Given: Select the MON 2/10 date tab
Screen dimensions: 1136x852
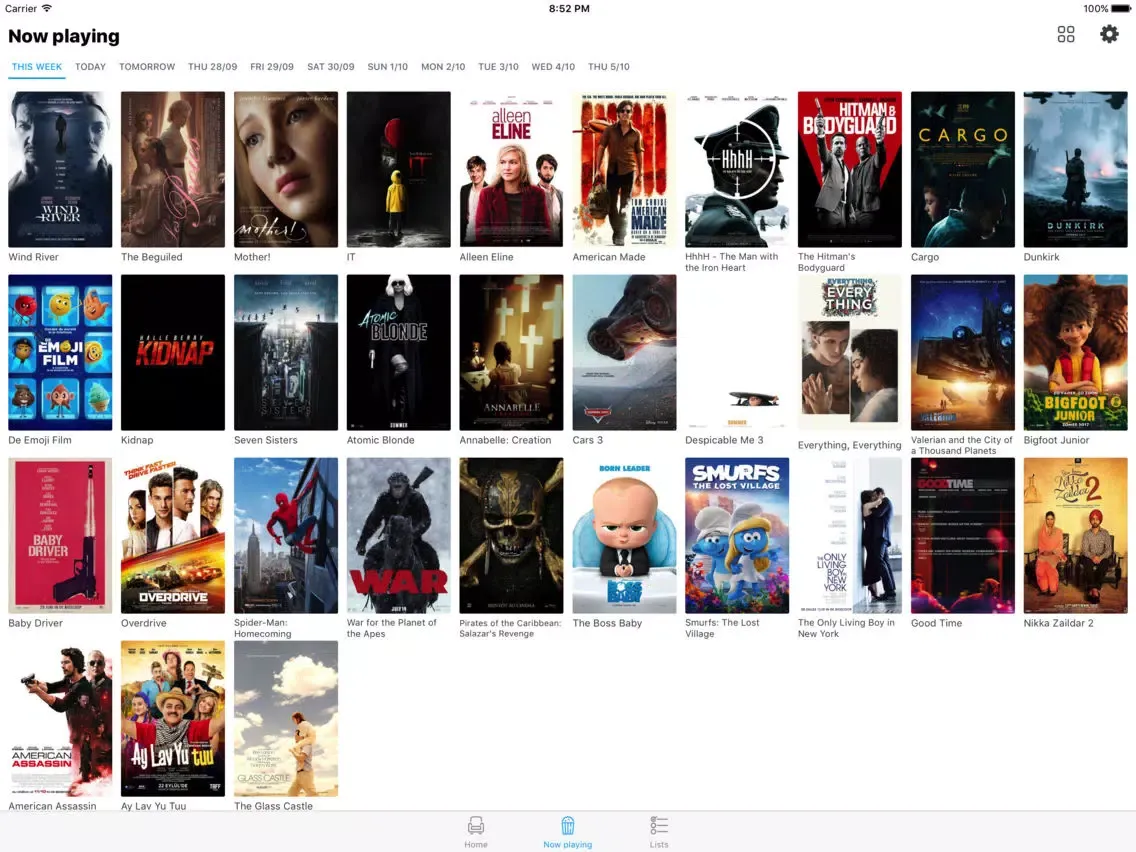Looking at the screenshot, I should pos(443,67).
